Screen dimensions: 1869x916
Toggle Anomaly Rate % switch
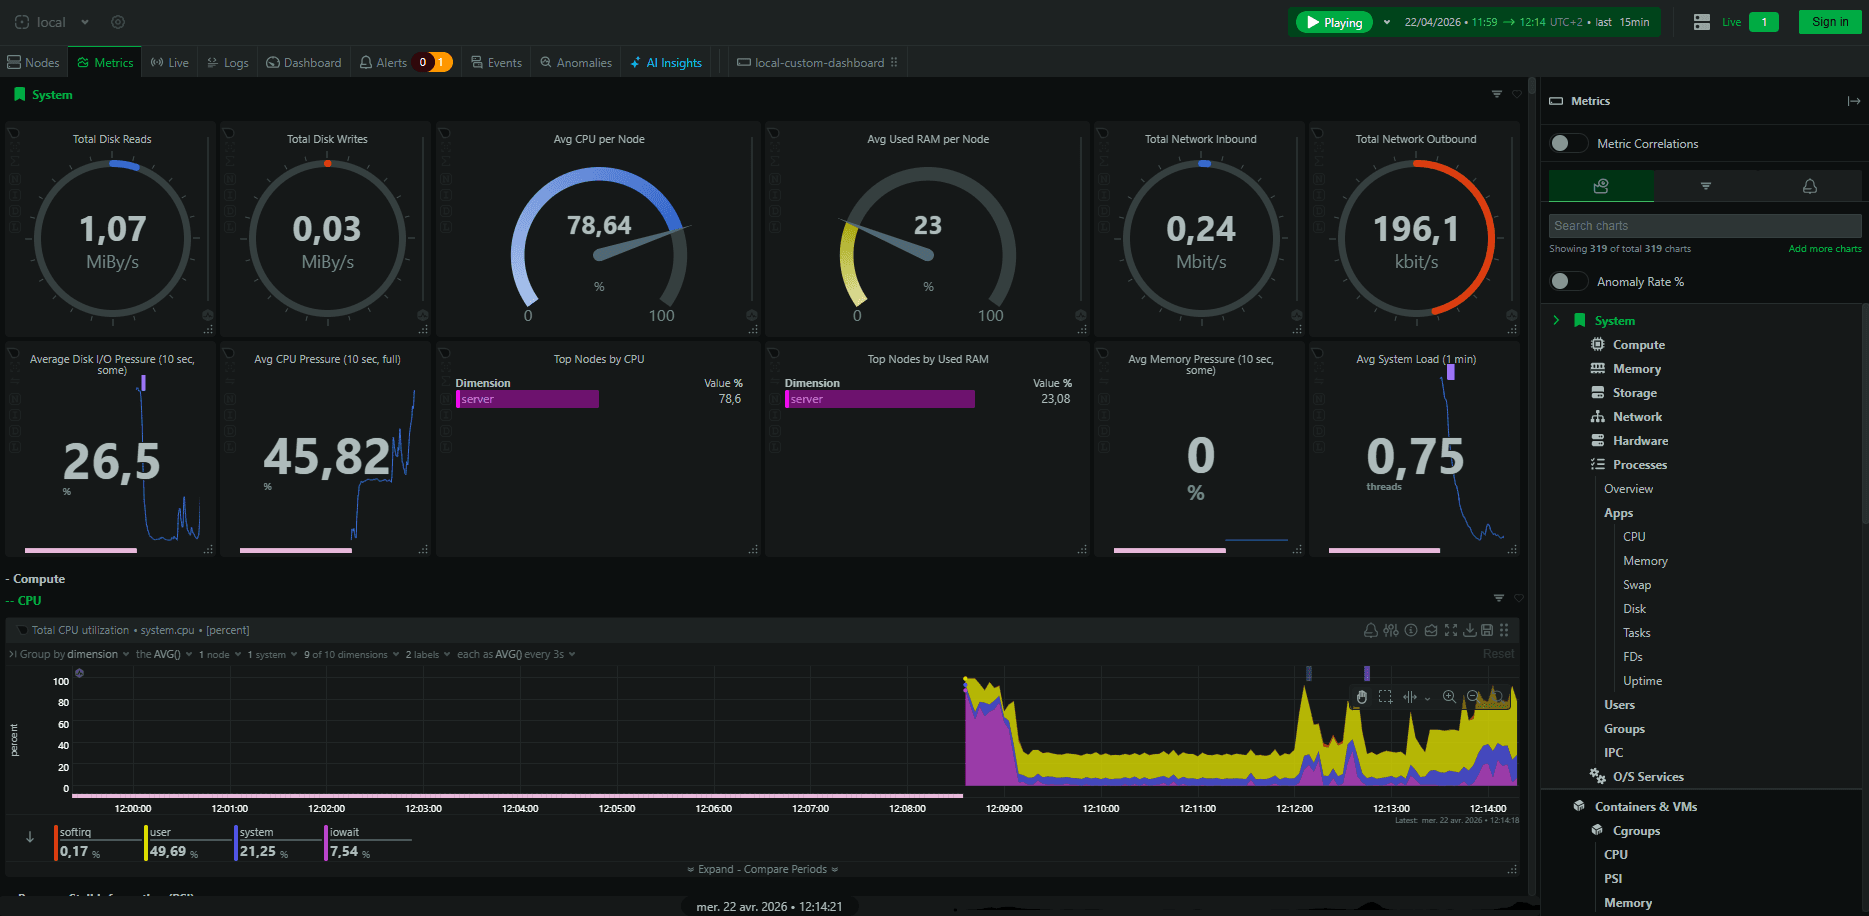1567,281
